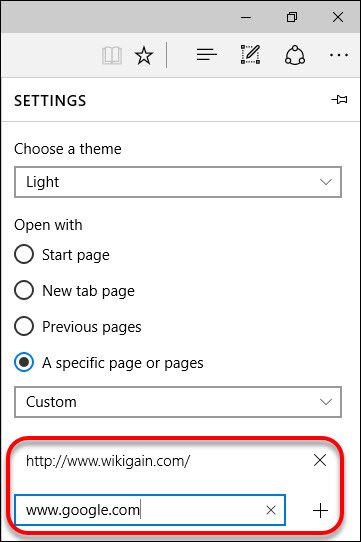Viewport: 361px width, 542px height.
Task: Restore down the browser window
Action: click(x=292, y=17)
